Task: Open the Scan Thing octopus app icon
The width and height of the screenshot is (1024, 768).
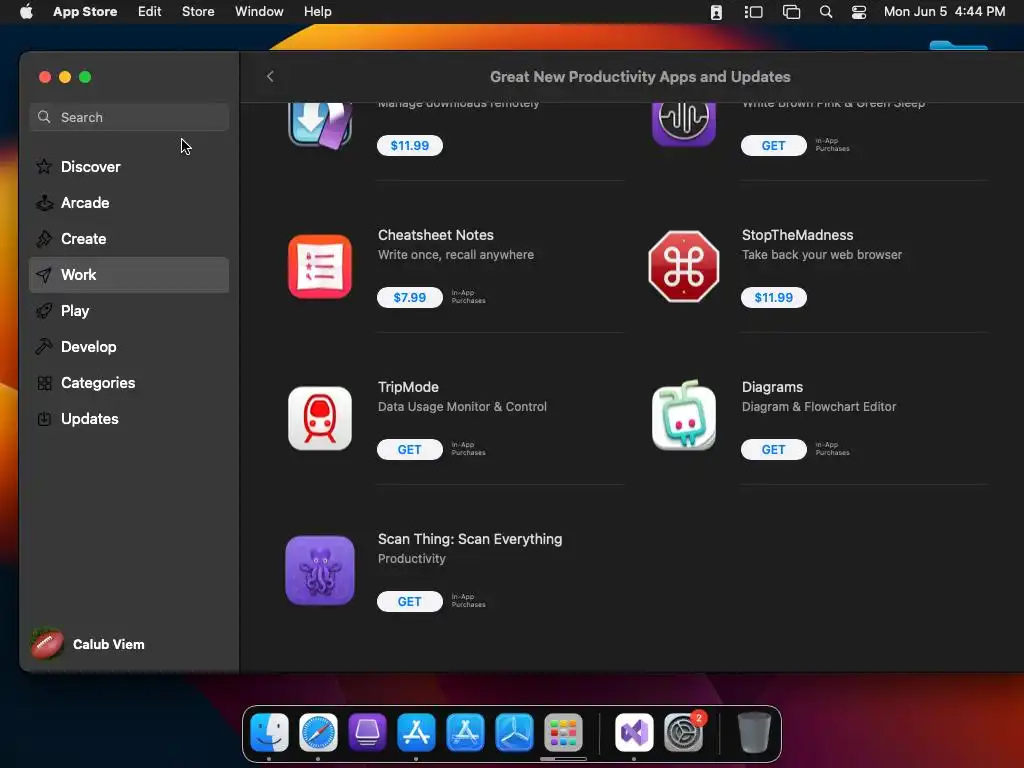Action: click(320, 571)
